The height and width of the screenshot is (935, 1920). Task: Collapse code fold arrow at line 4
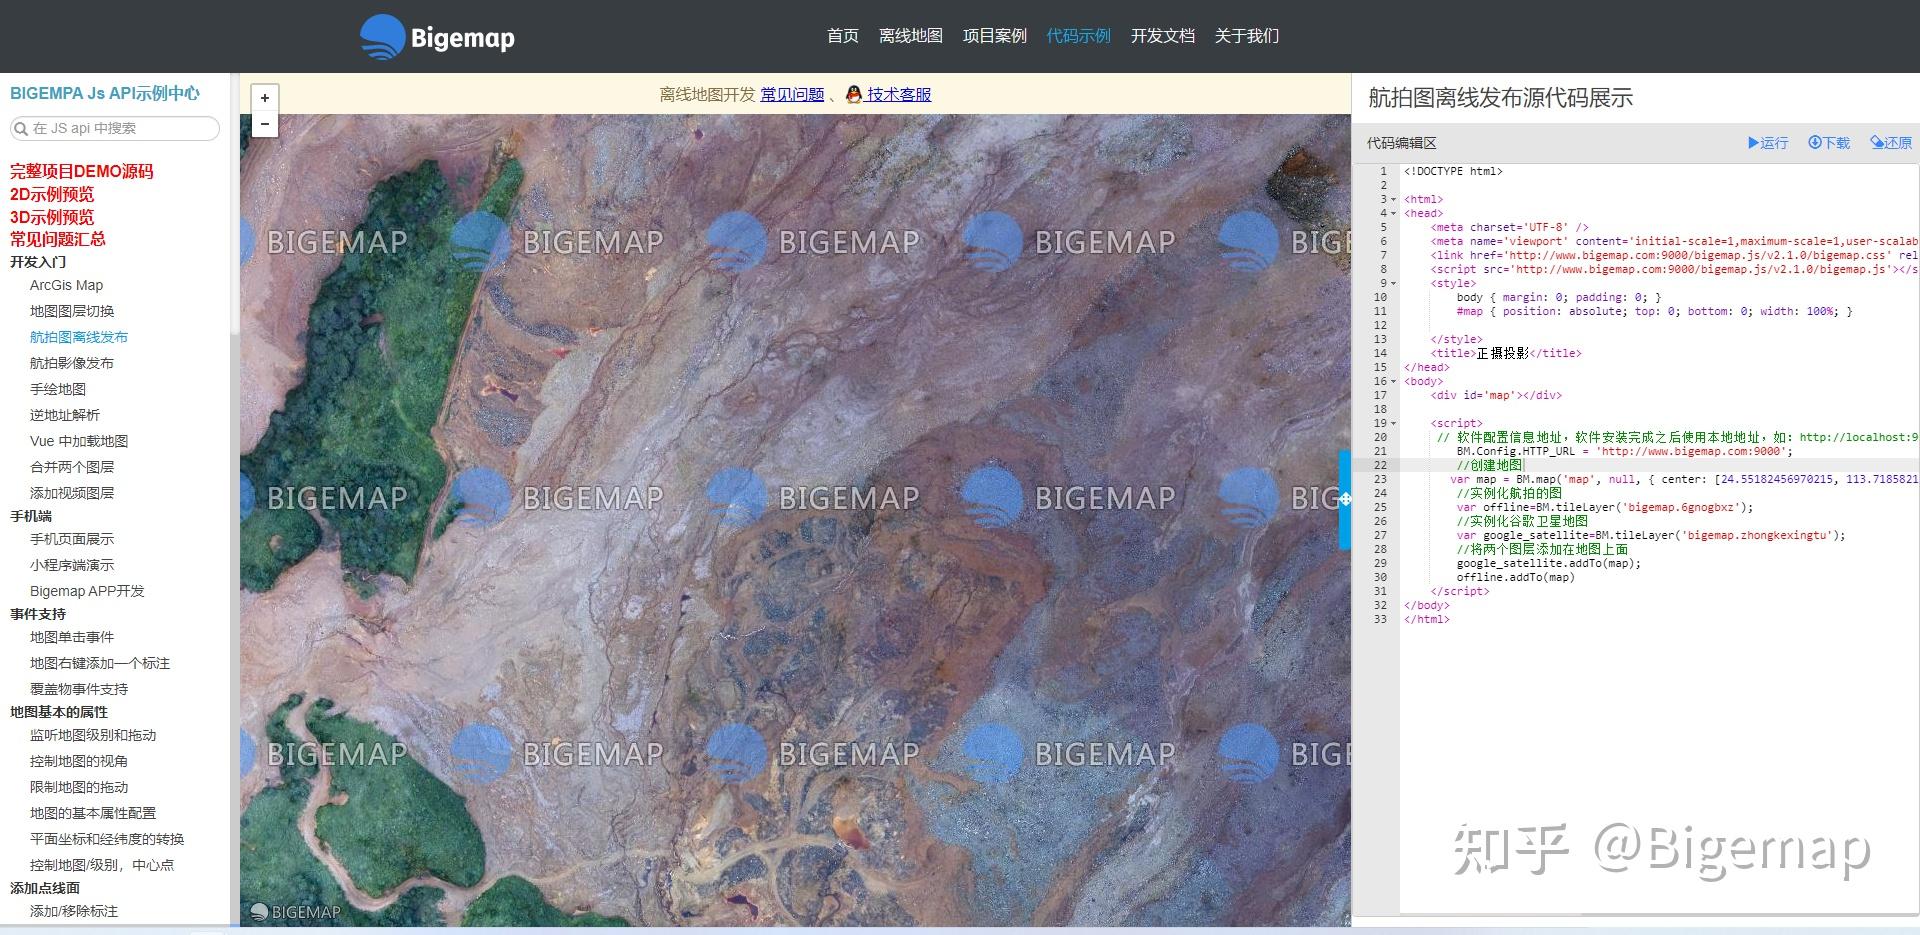coord(1394,214)
